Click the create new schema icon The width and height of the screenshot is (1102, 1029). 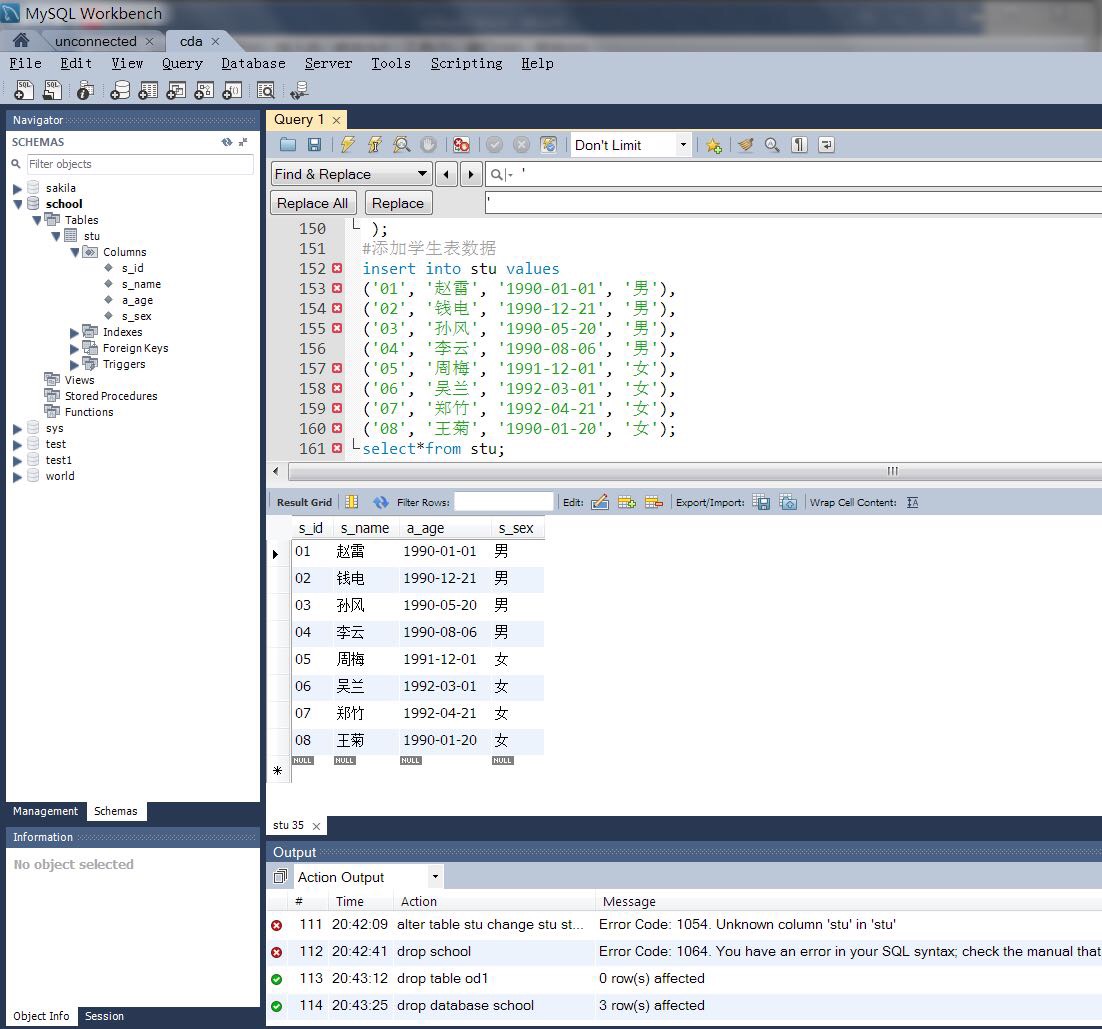click(x=120, y=91)
